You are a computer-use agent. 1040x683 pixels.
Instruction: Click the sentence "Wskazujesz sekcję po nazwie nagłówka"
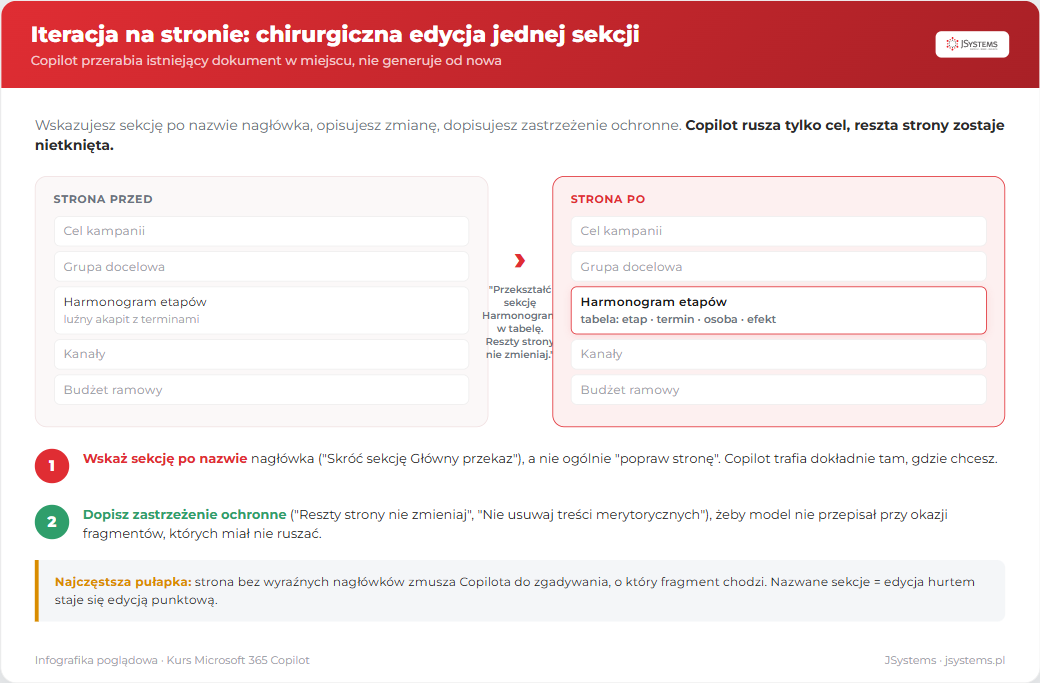point(173,125)
